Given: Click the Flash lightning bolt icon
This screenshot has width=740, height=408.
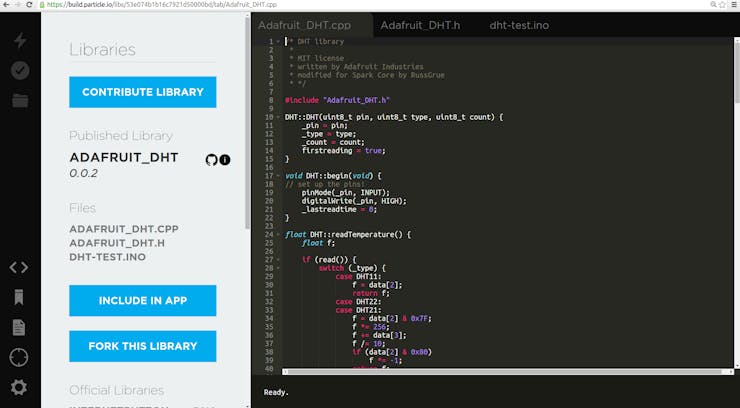Looking at the screenshot, I should coord(20,40).
